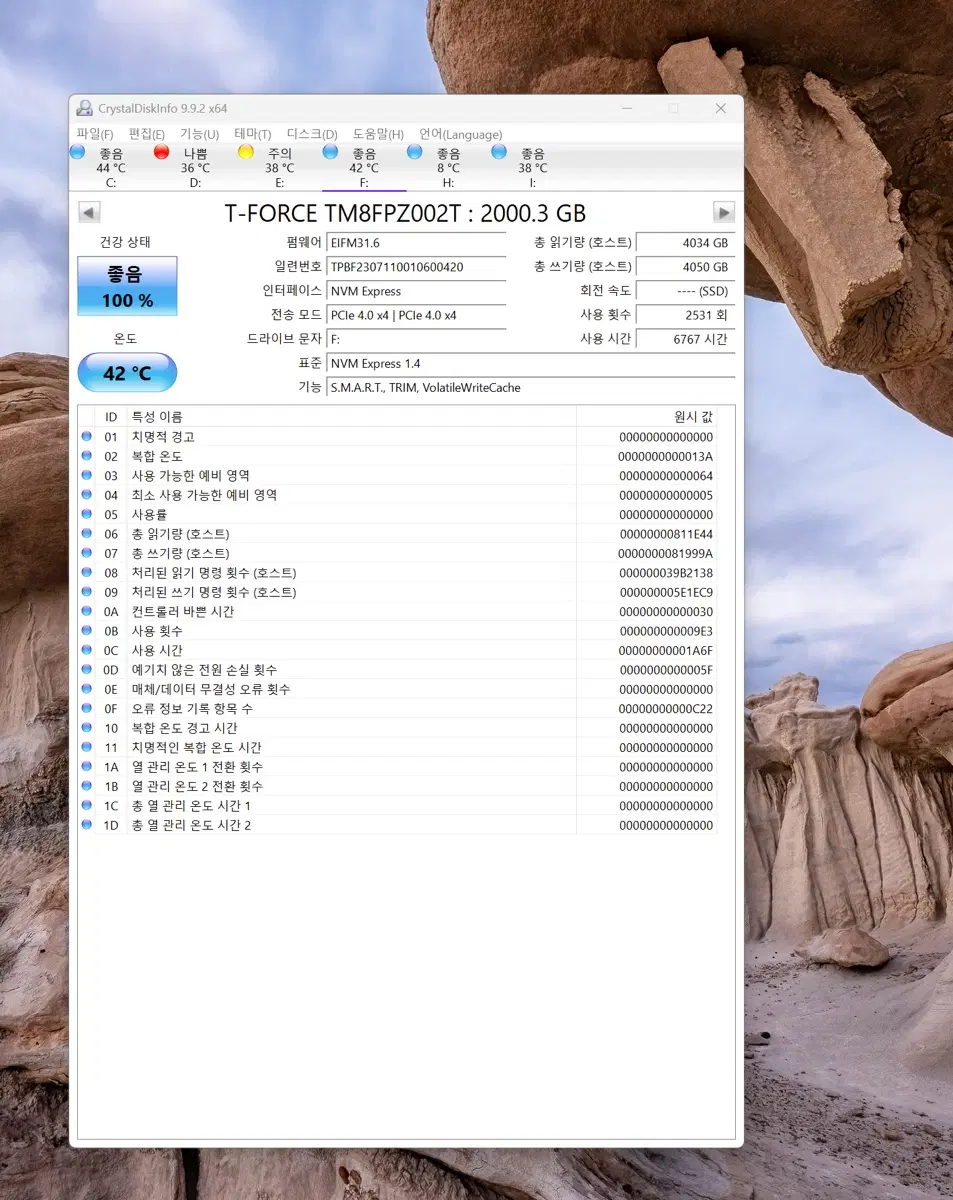Select the blue status orb for drive F:
The width and height of the screenshot is (953, 1200).
330,152
